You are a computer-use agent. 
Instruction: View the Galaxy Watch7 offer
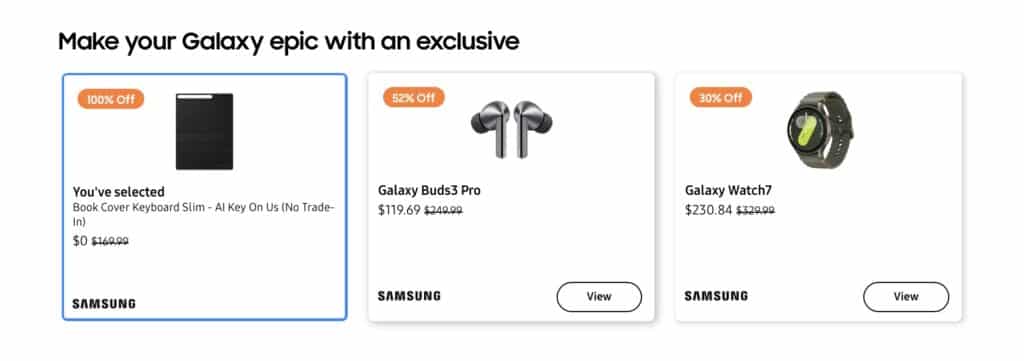pos(906,296)
